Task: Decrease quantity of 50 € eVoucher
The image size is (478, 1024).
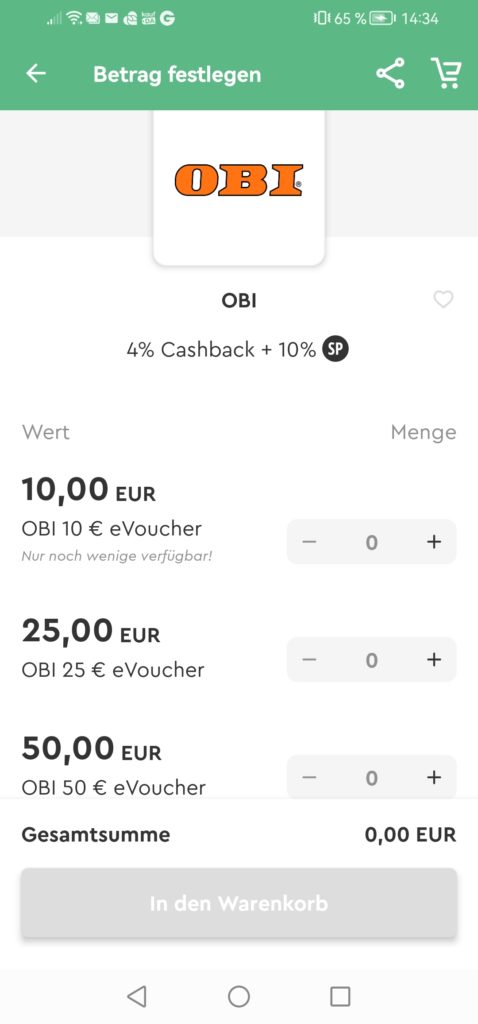Action: point(309,777)
